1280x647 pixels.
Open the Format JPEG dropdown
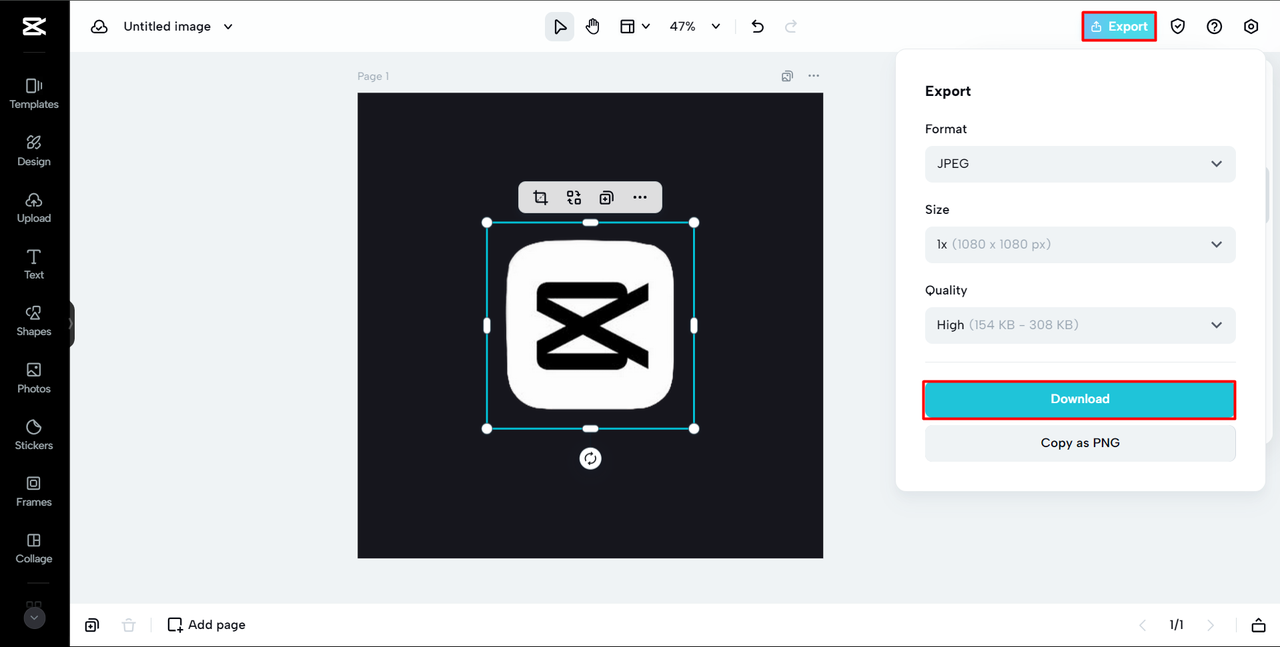1080,164
